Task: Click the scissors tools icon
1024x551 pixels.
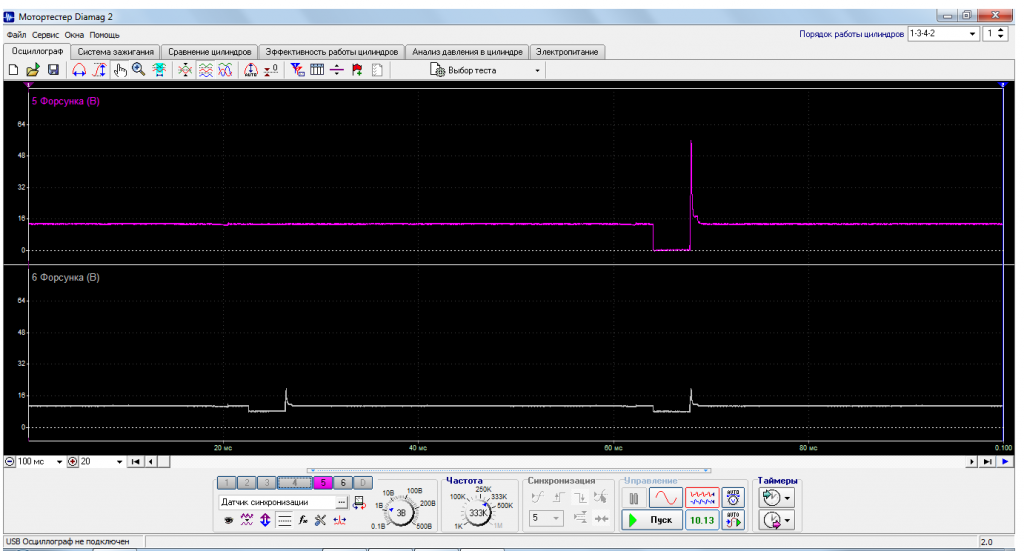Action: pyautogui.click(x=321, y=520)
